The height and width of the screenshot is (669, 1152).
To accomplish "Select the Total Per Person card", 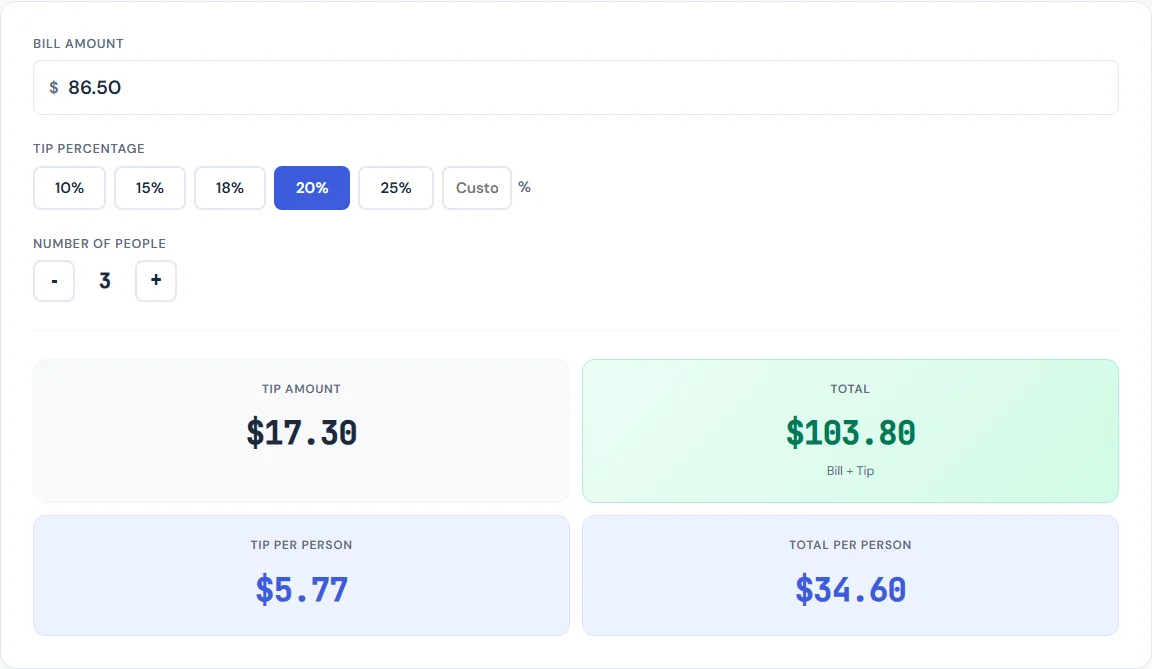I will pyautogui.click(x=850, y=575).
